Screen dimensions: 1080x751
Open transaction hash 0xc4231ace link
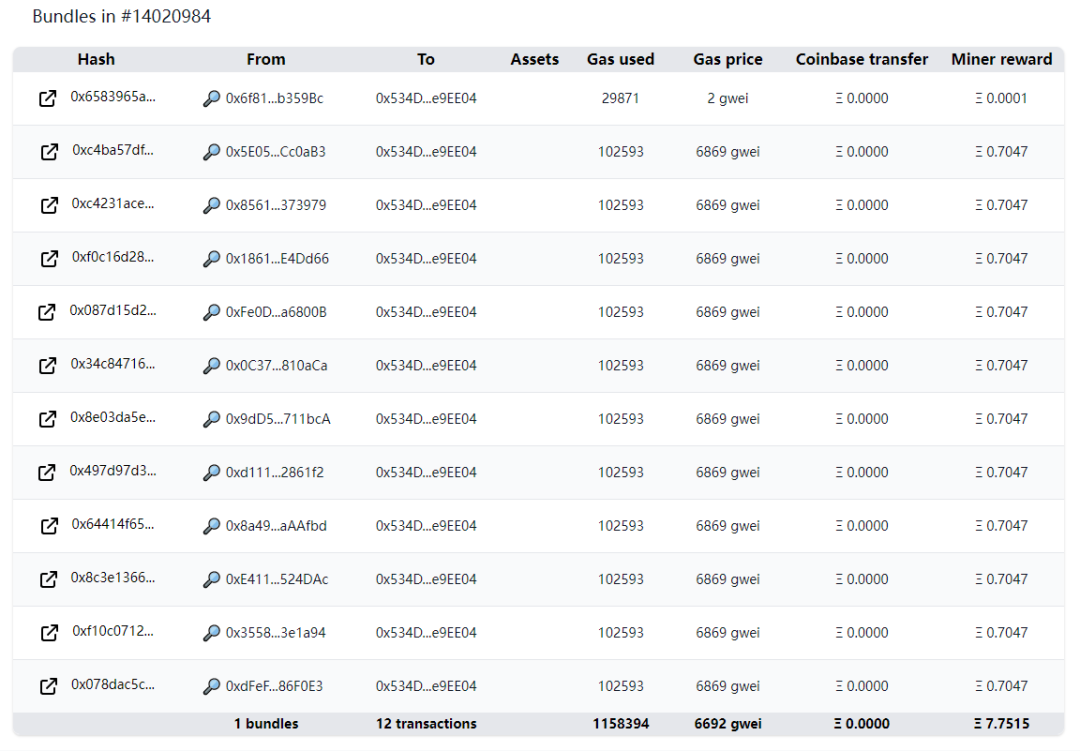click(x=113, y=204)
